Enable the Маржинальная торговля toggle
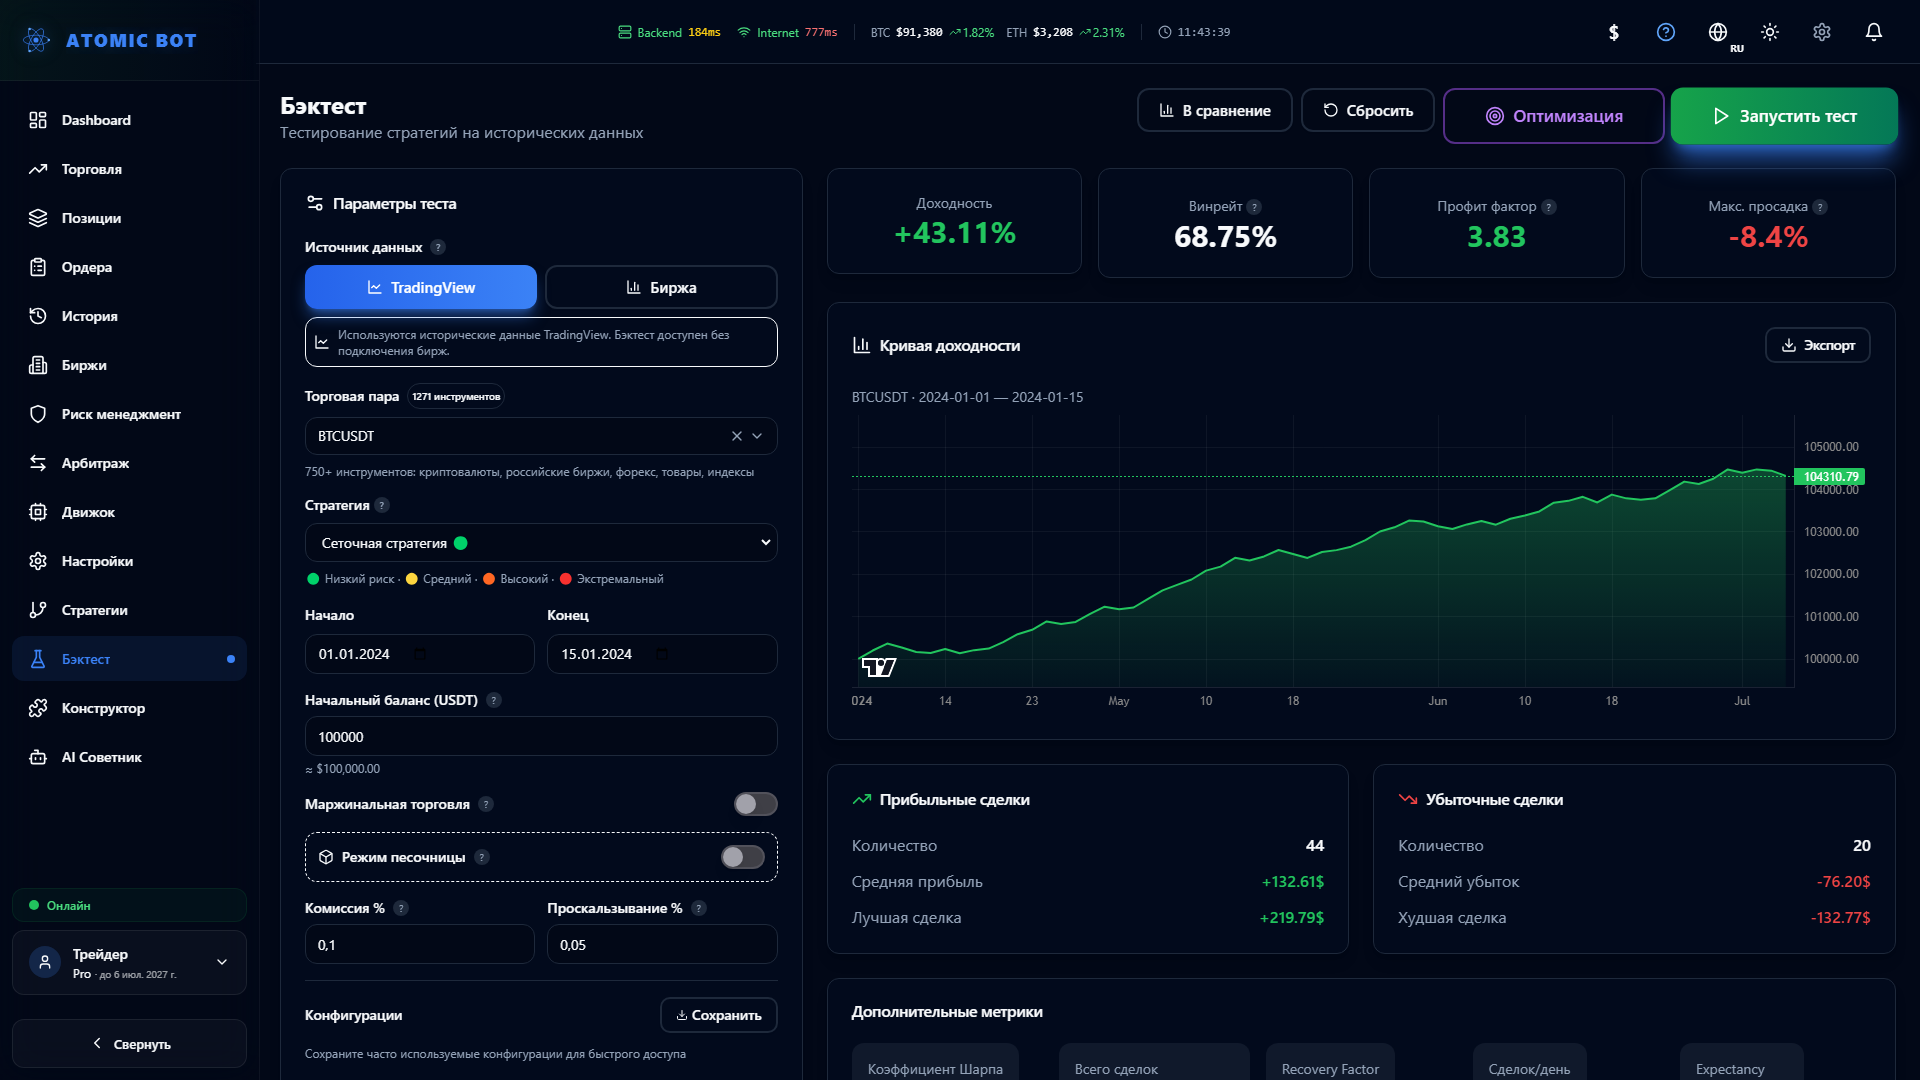 [x=756, y=804]
